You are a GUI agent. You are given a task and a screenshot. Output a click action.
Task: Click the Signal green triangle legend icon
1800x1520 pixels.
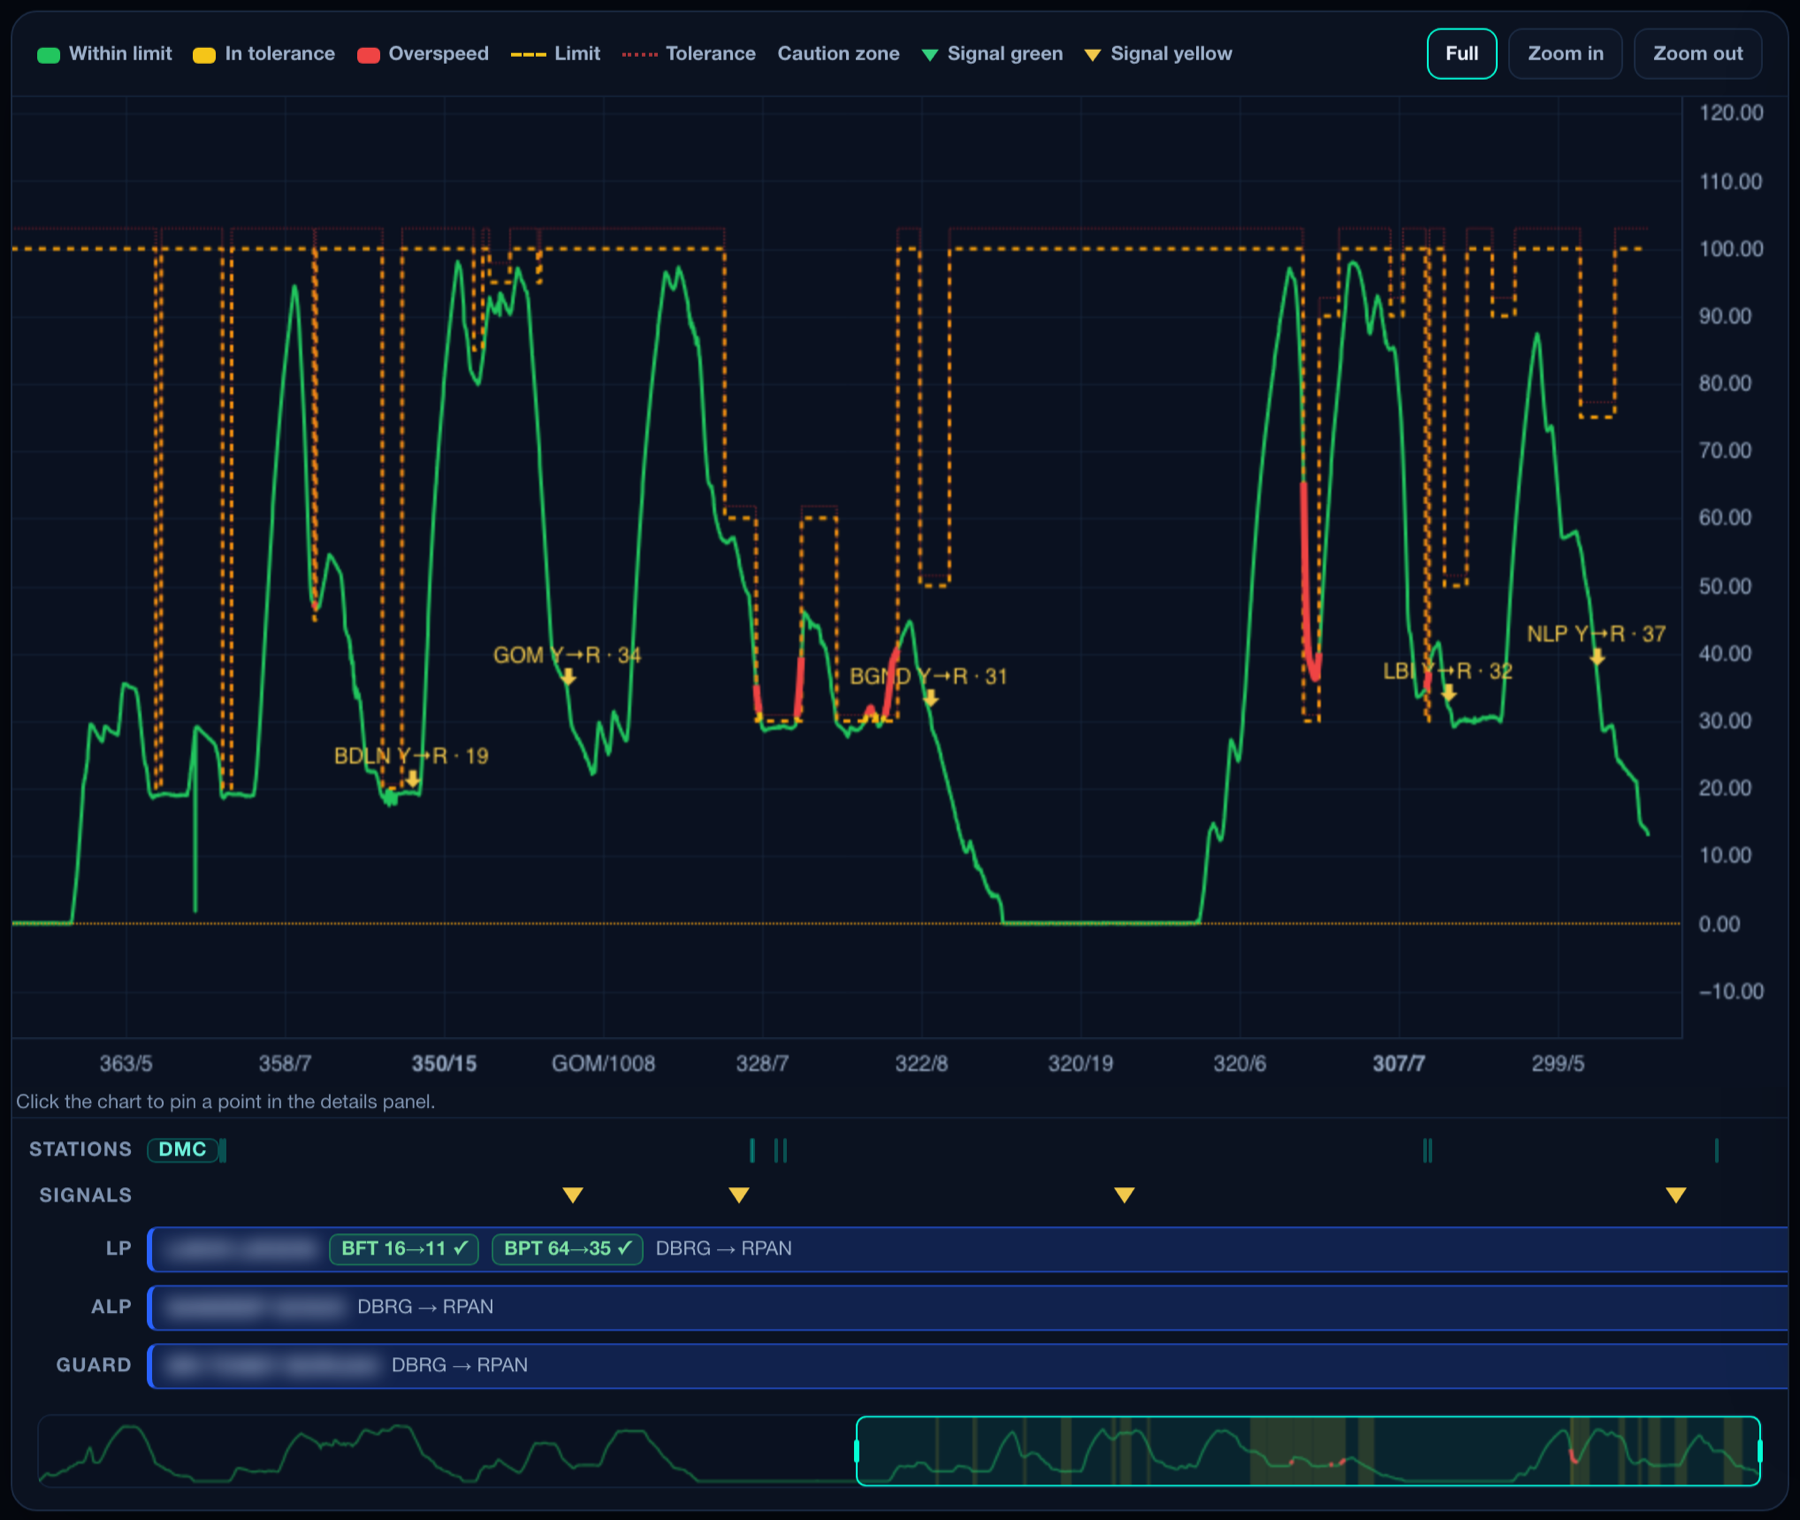(930, 55)
